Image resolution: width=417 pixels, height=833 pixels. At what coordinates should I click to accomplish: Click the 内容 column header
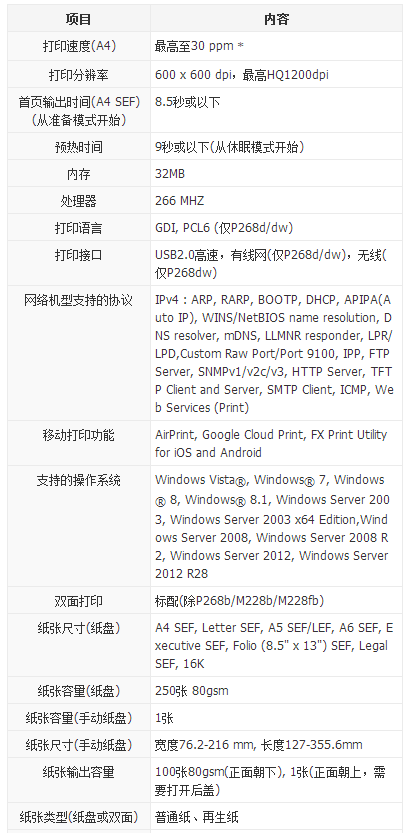[276, 20]
